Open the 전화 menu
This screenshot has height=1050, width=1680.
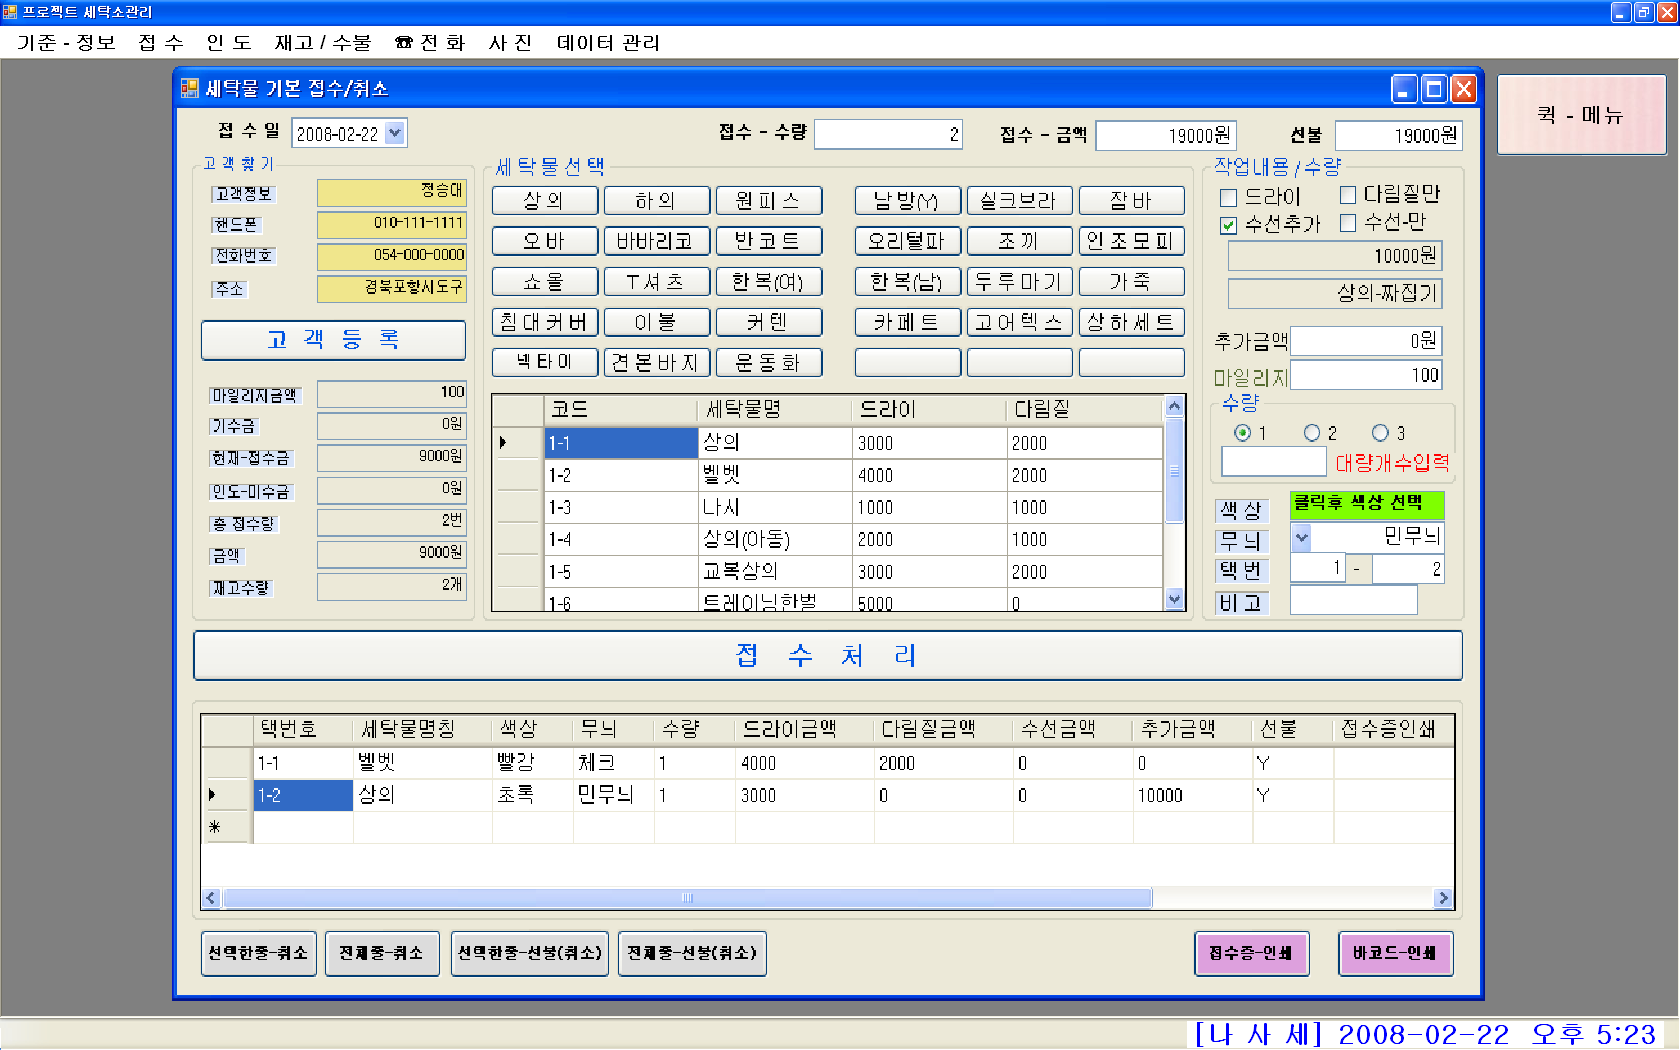click(430, 43)
